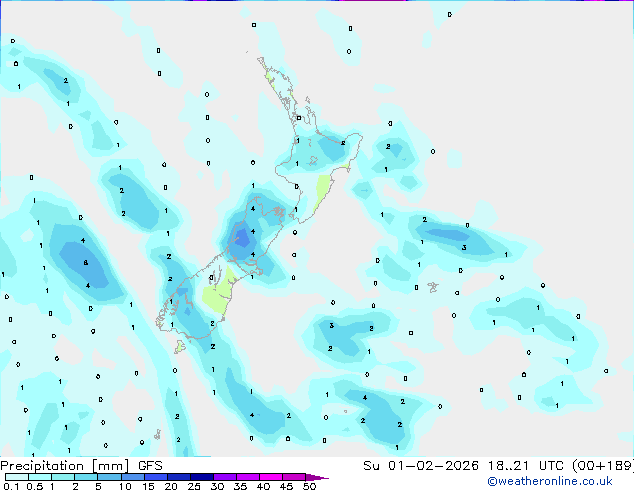The width and height of the screenshot is (634, 490).
Task: Click the '50' legend label
Action: coord(309,486)
